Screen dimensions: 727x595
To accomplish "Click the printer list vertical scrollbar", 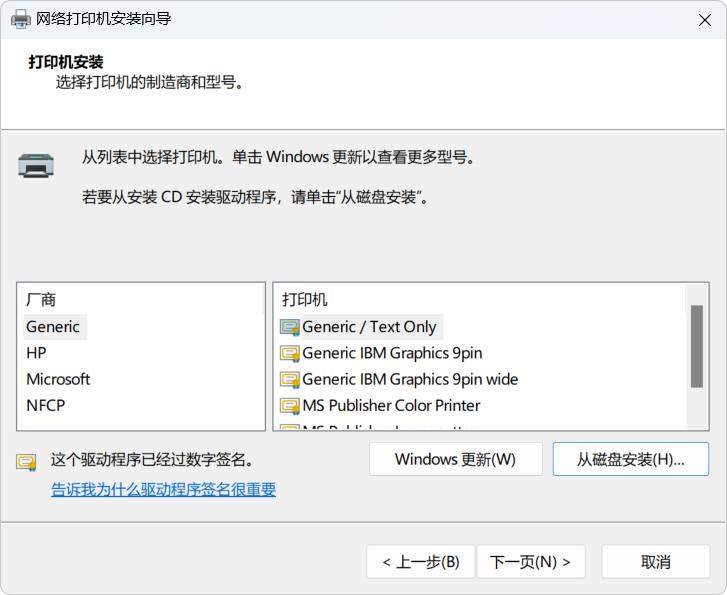I will pyautogui.click(x=697, y=345).
